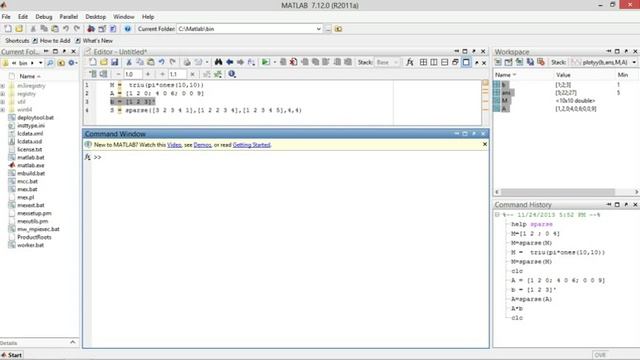Click Save icon in Editor toolbar

pyautogui.click(x=115, y=62)
